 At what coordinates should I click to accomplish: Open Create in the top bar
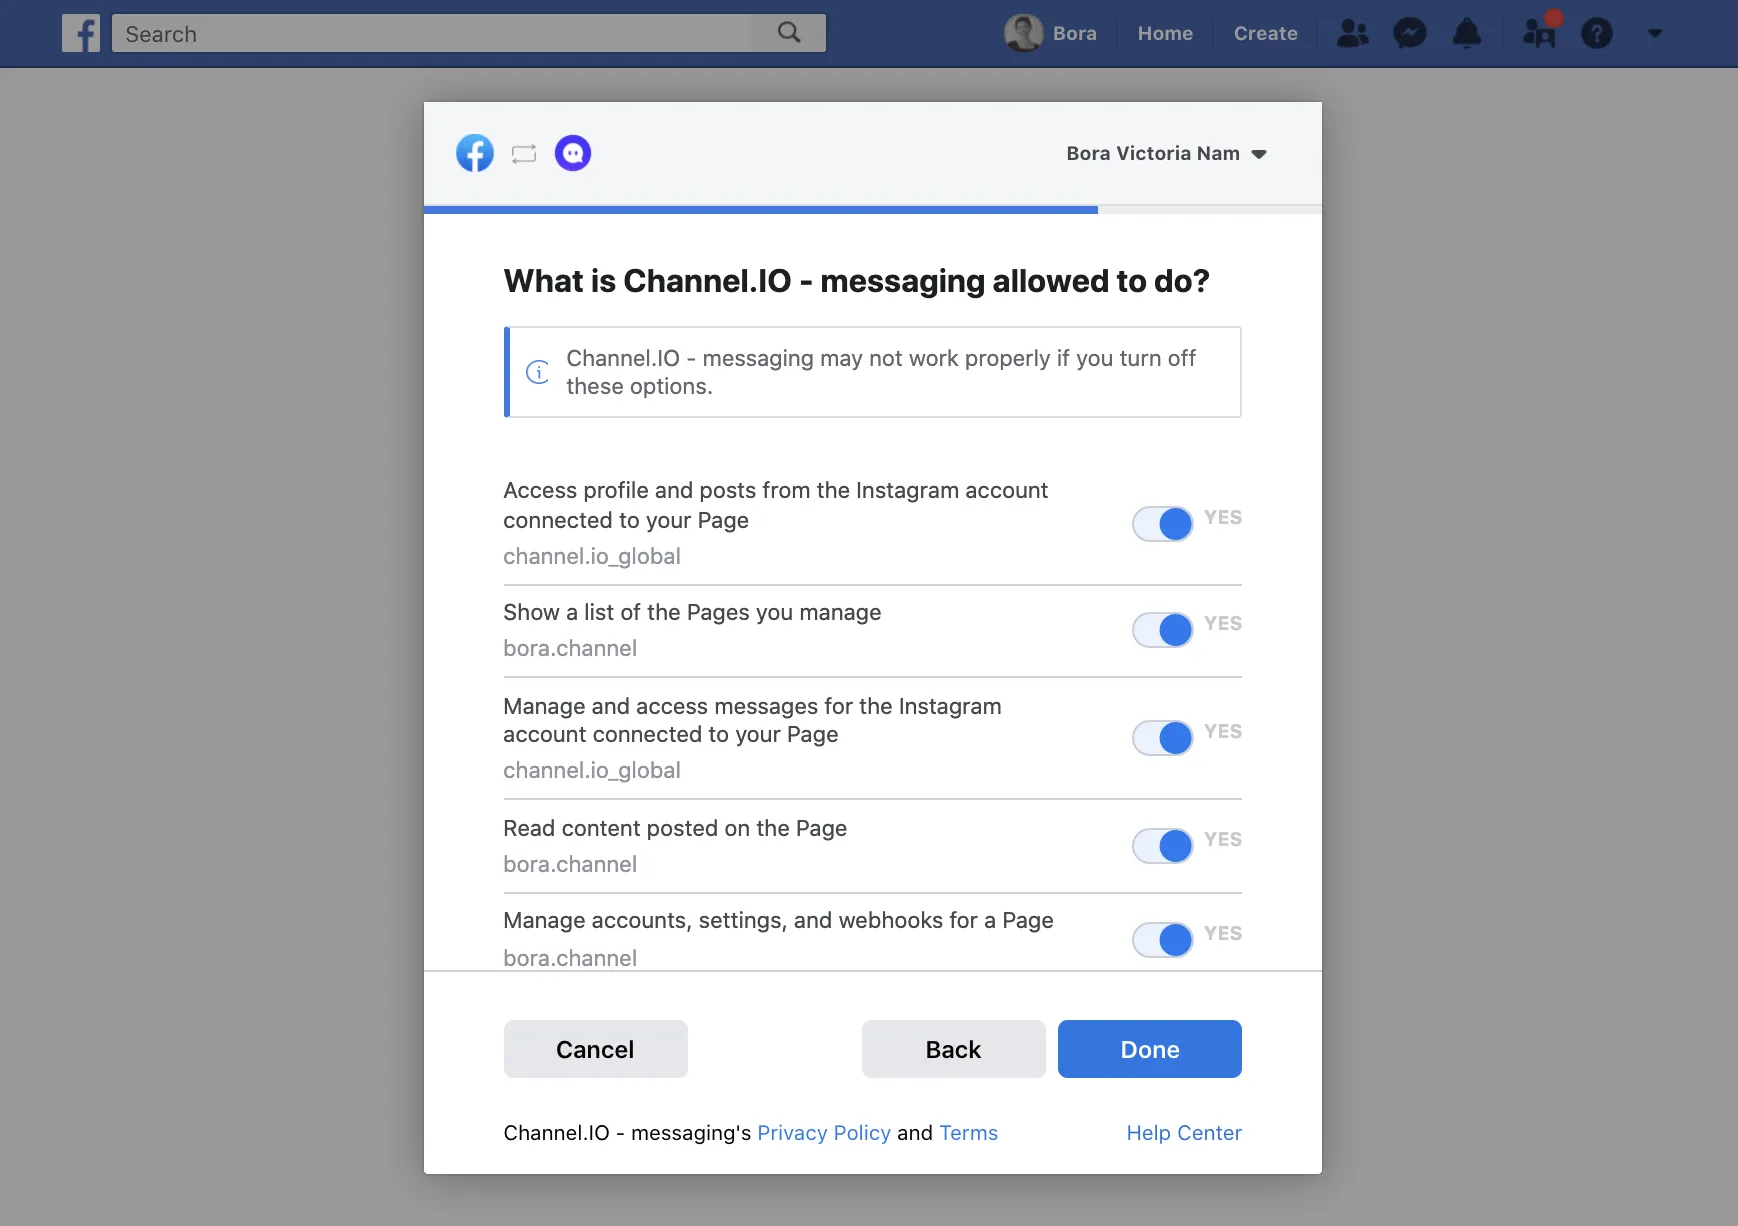[1265, 33]
